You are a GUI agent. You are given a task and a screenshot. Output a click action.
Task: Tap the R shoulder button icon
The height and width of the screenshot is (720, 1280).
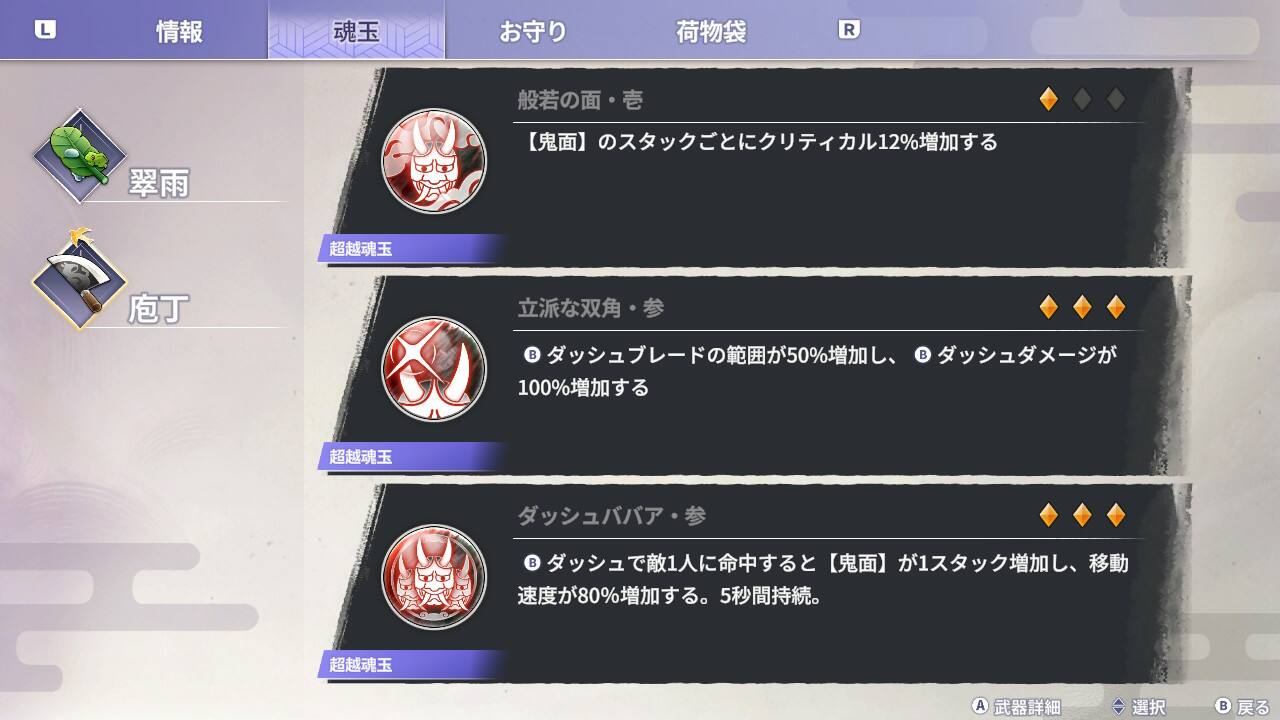coord(848,30)
